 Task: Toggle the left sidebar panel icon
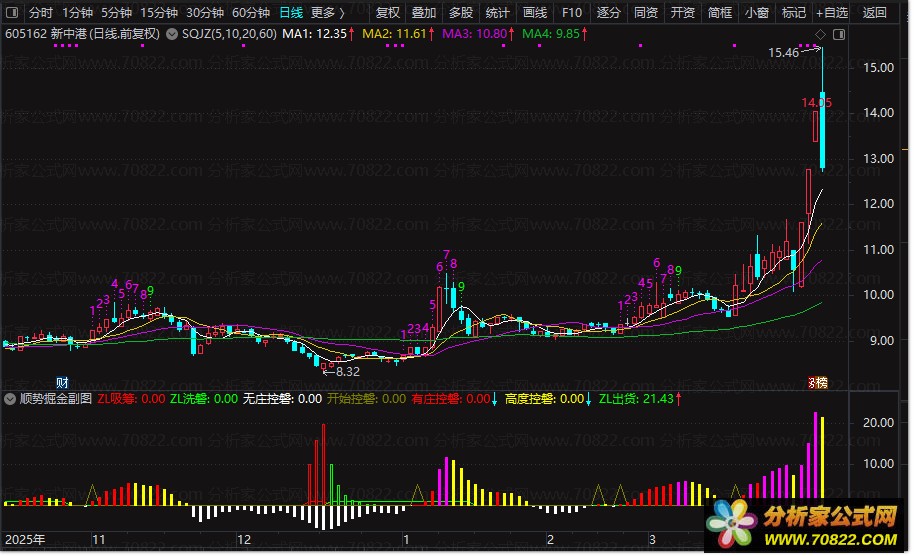(11, 12)
